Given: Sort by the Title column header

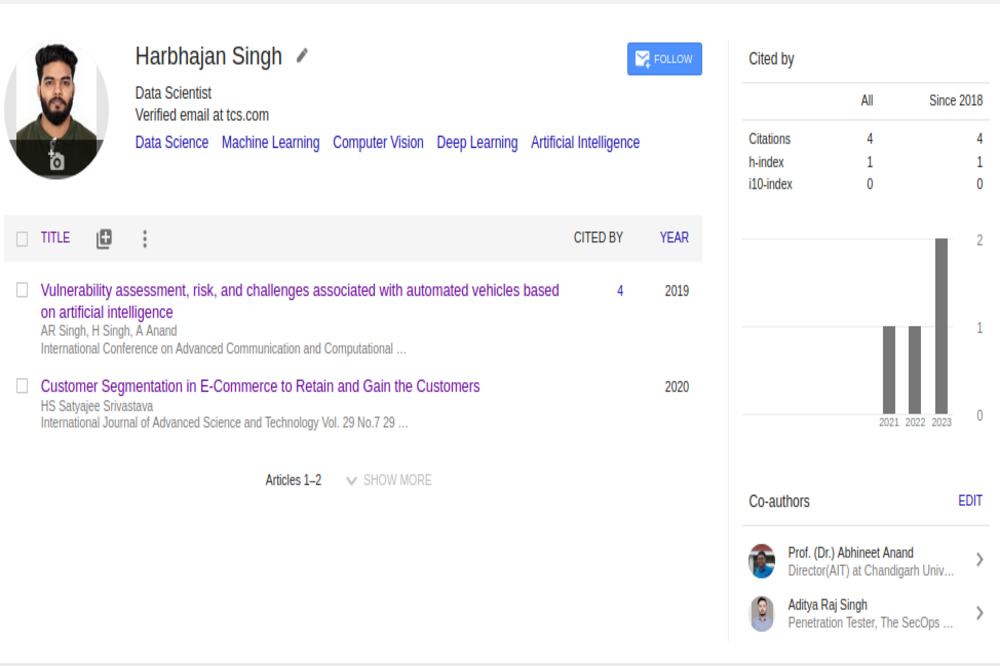Looking at the screenshot, I should click(55, 238).
